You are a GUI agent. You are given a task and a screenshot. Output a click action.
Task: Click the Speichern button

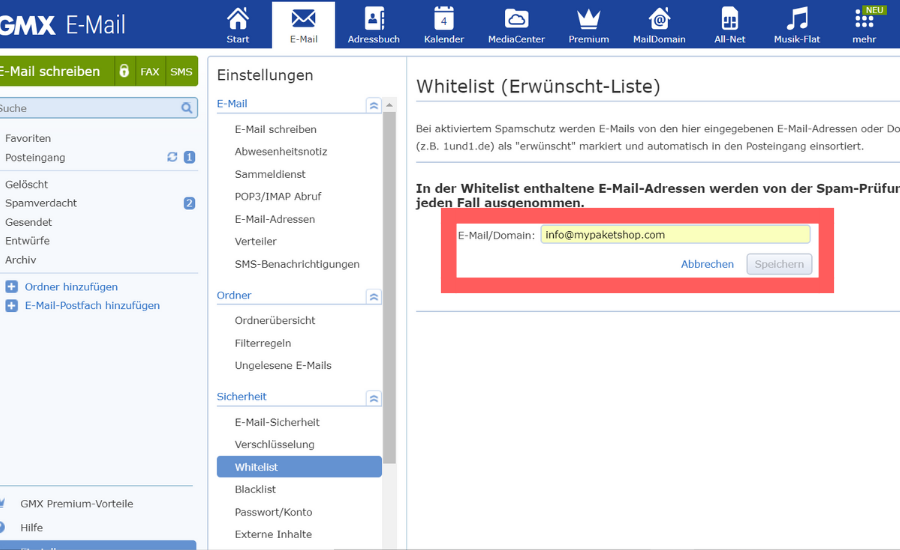[779, 264]
